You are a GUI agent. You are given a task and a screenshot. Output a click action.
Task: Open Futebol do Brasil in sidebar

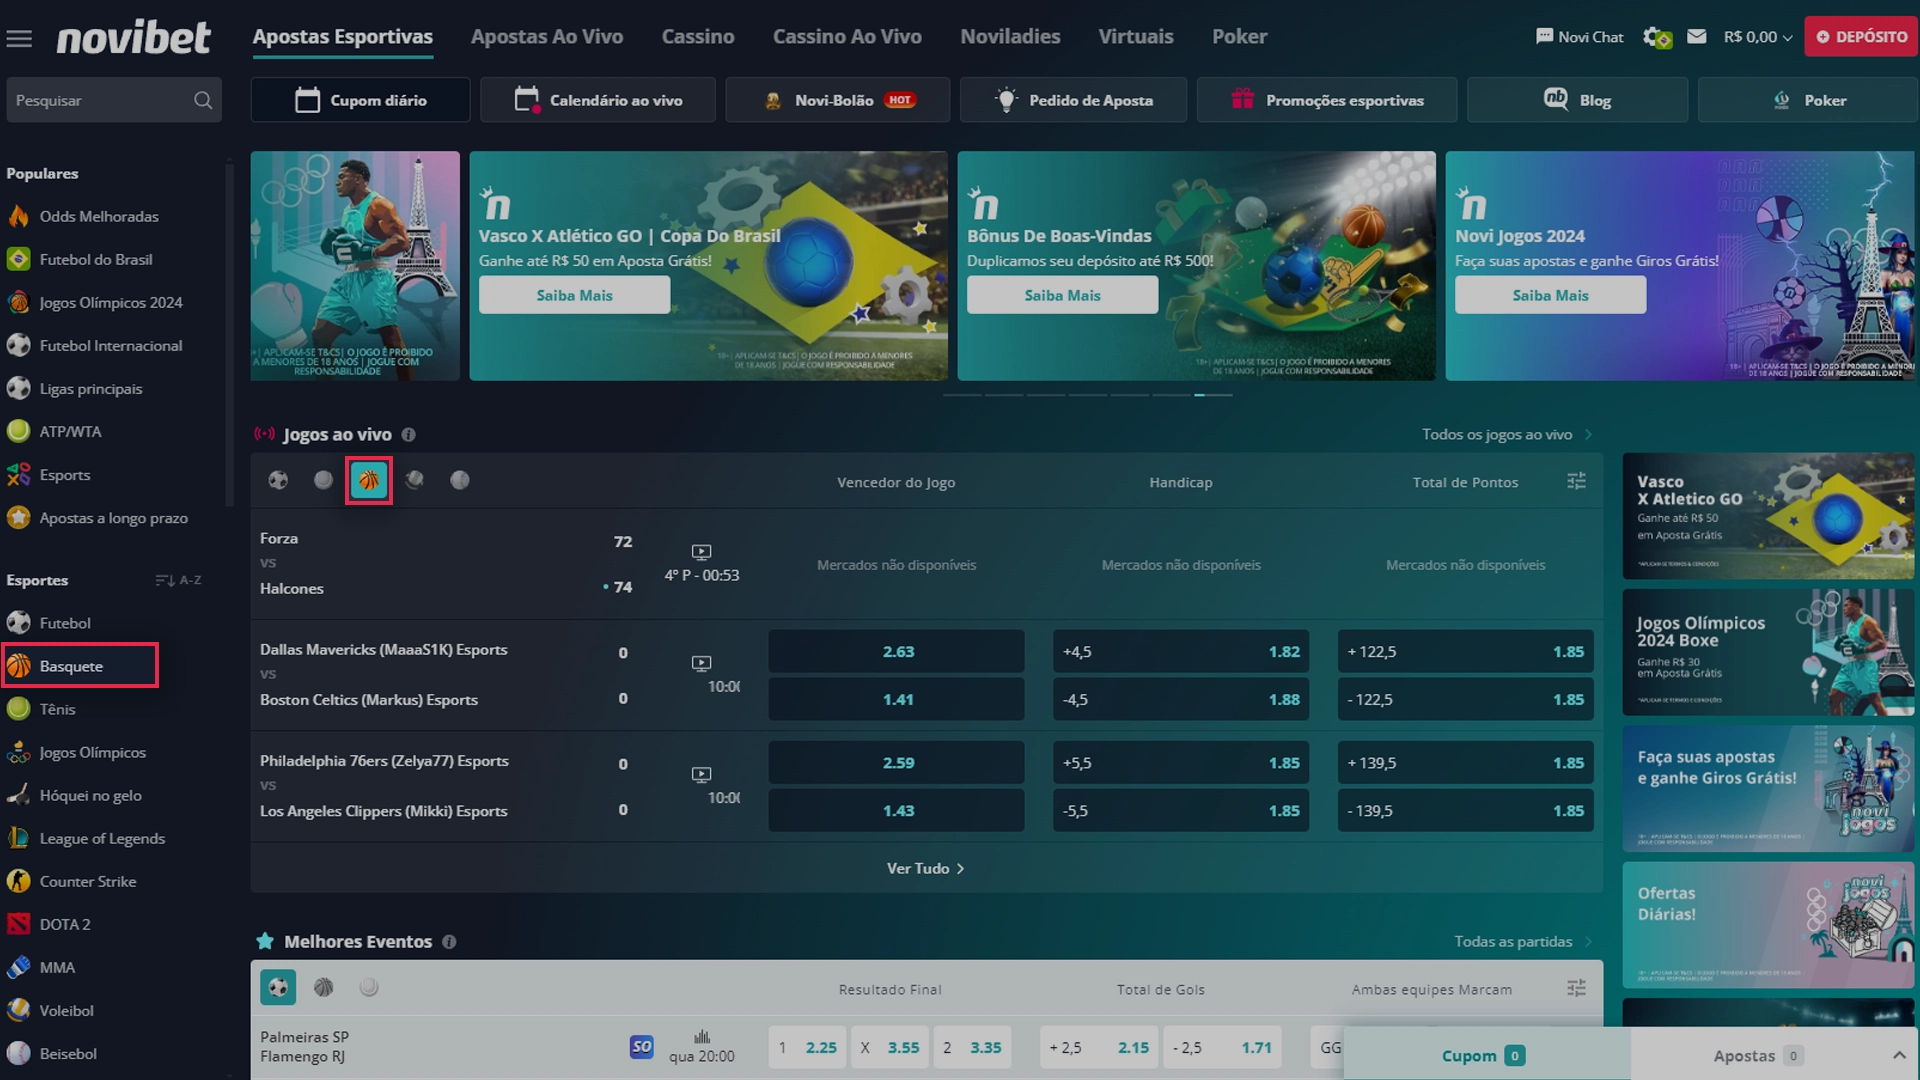point(96,259)
